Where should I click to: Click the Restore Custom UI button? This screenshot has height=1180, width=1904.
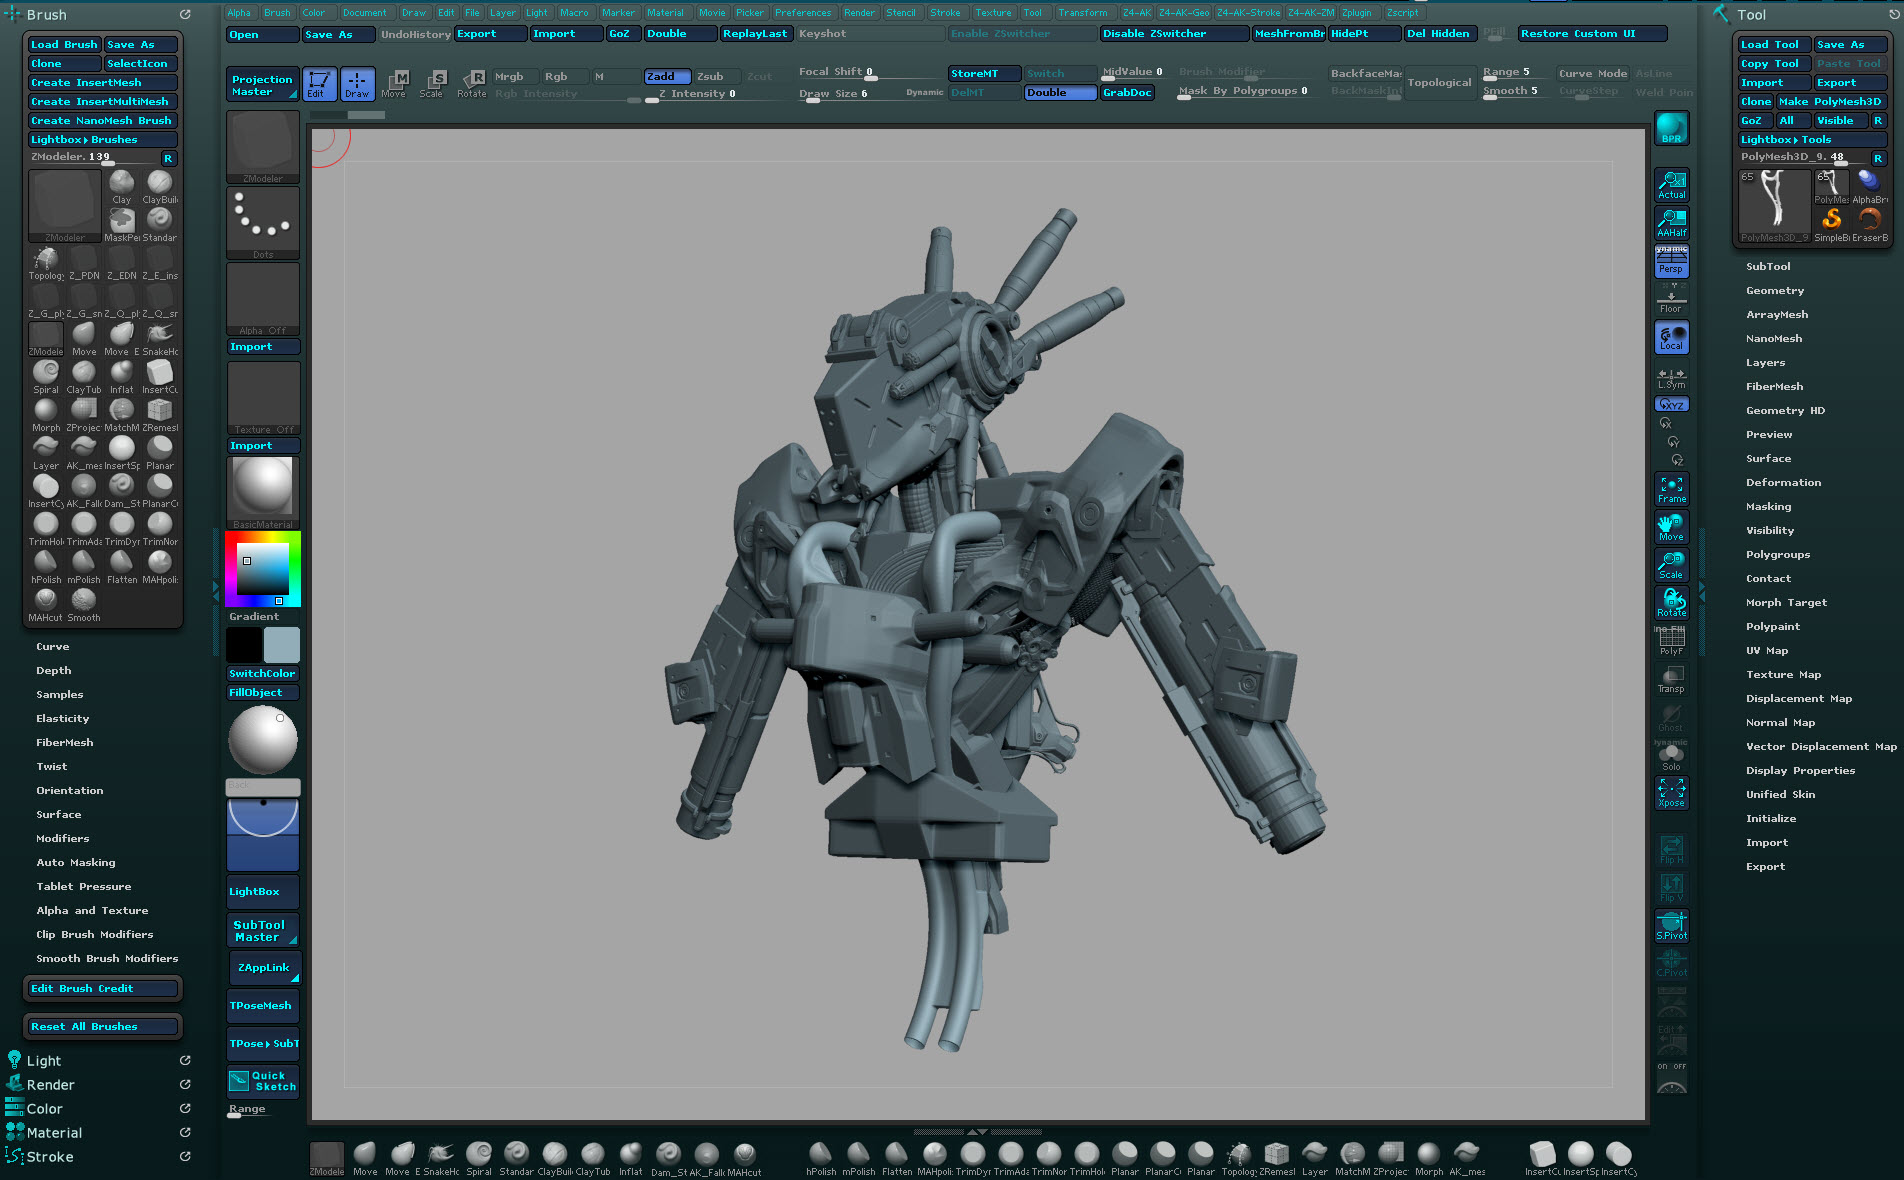pyautogui.click(x=1578, y=34)
